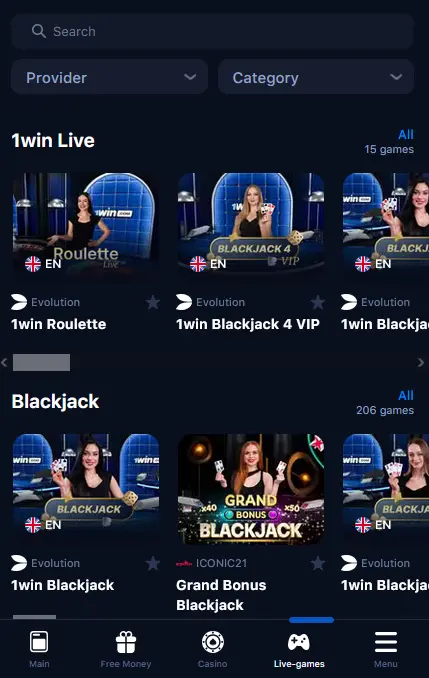Toggle favorite star for 1win Blackjack 4 VIP
The image size is (429, 678).
pyautogui.click(x=317, y=302)
